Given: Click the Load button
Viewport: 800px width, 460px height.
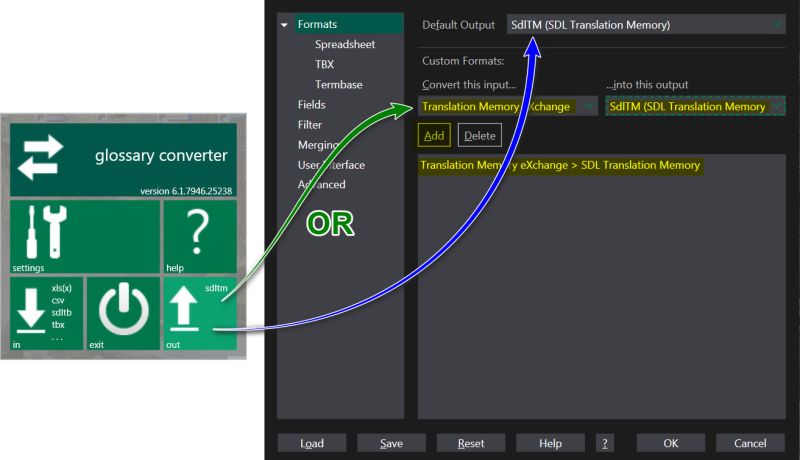Looking at the screenshot, I should [x=312, y=443].
